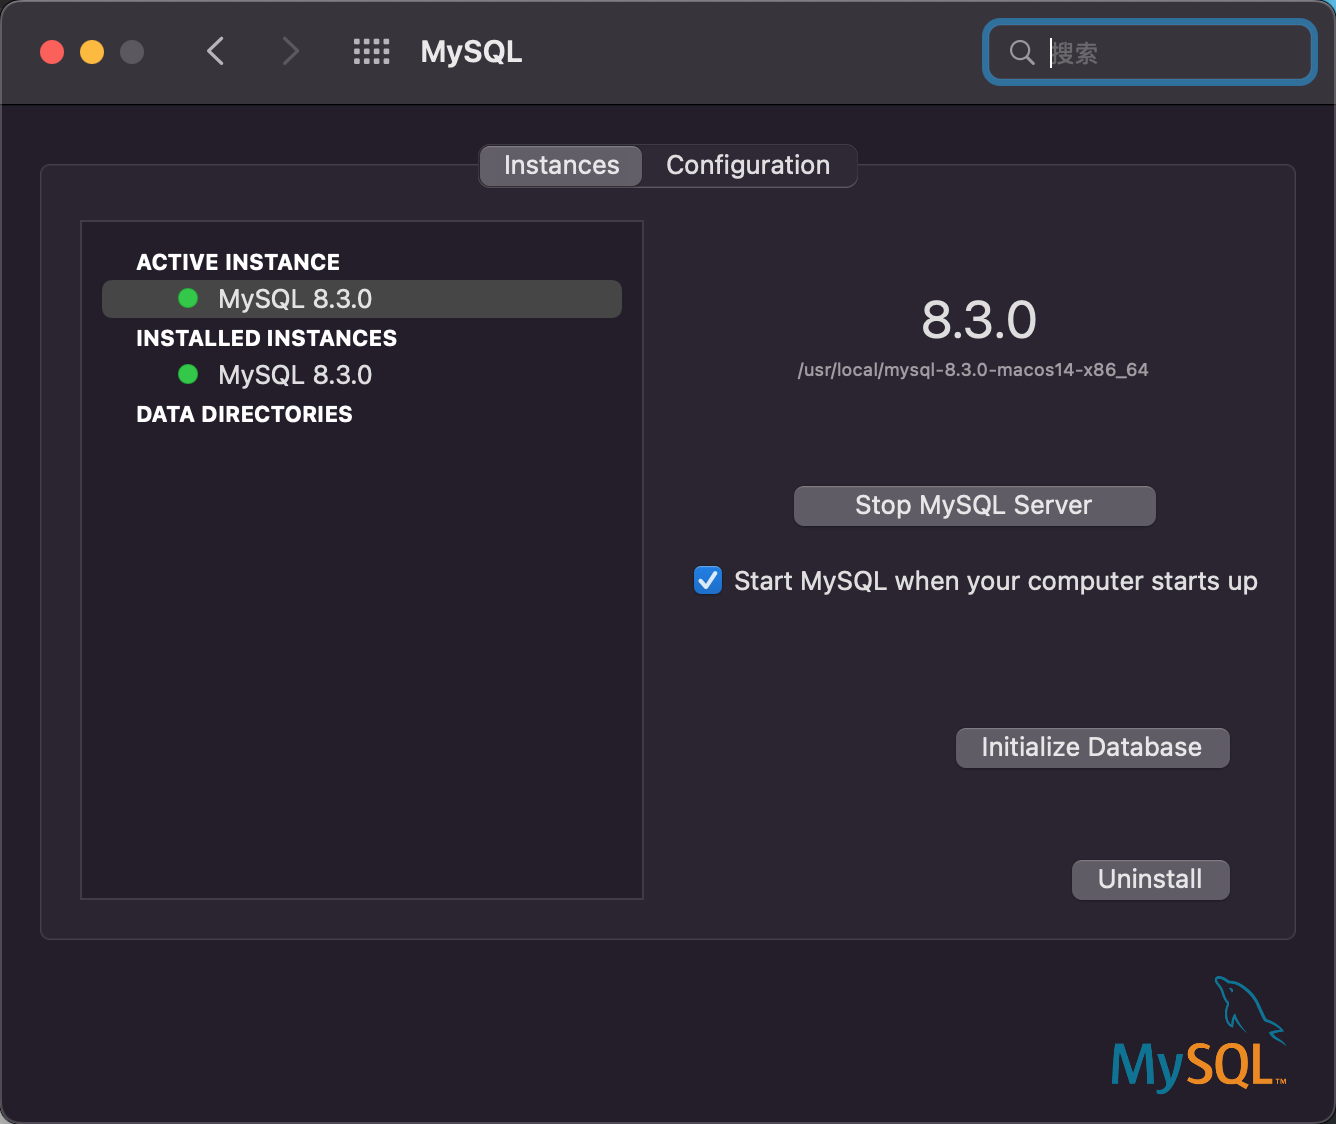Switch to the Instances tab
1336x1124 pixels.
561,165
